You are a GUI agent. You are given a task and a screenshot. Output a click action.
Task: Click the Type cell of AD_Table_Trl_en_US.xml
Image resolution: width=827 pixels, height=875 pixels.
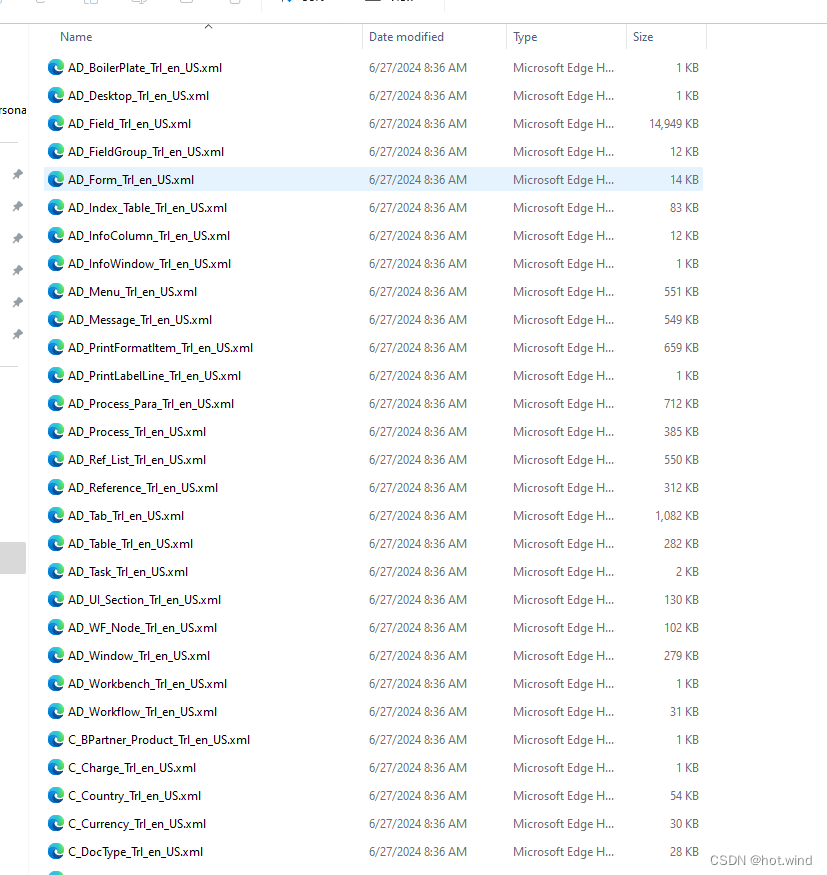tap(564, 544)
